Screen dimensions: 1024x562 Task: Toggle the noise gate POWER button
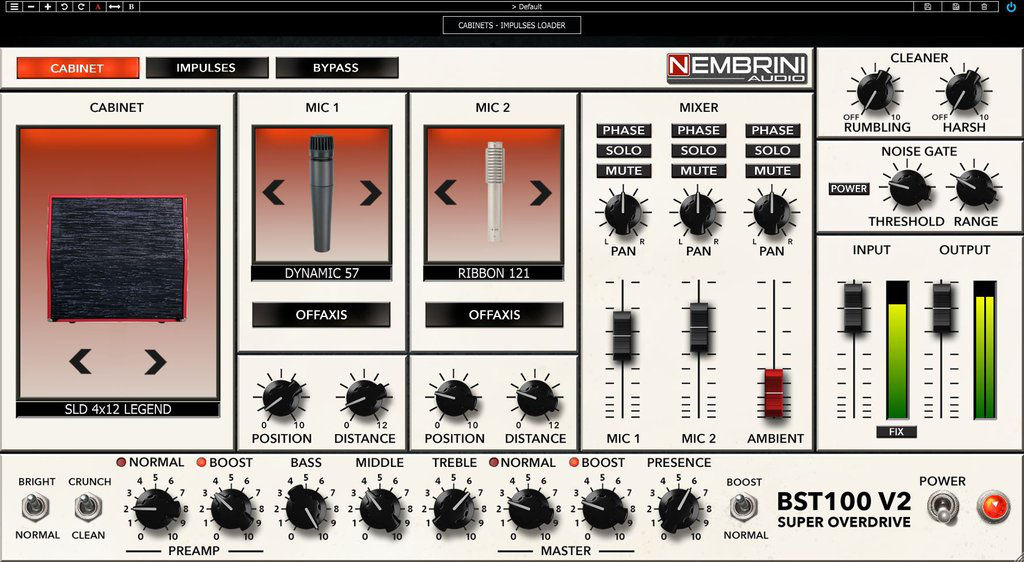point(849,189)
